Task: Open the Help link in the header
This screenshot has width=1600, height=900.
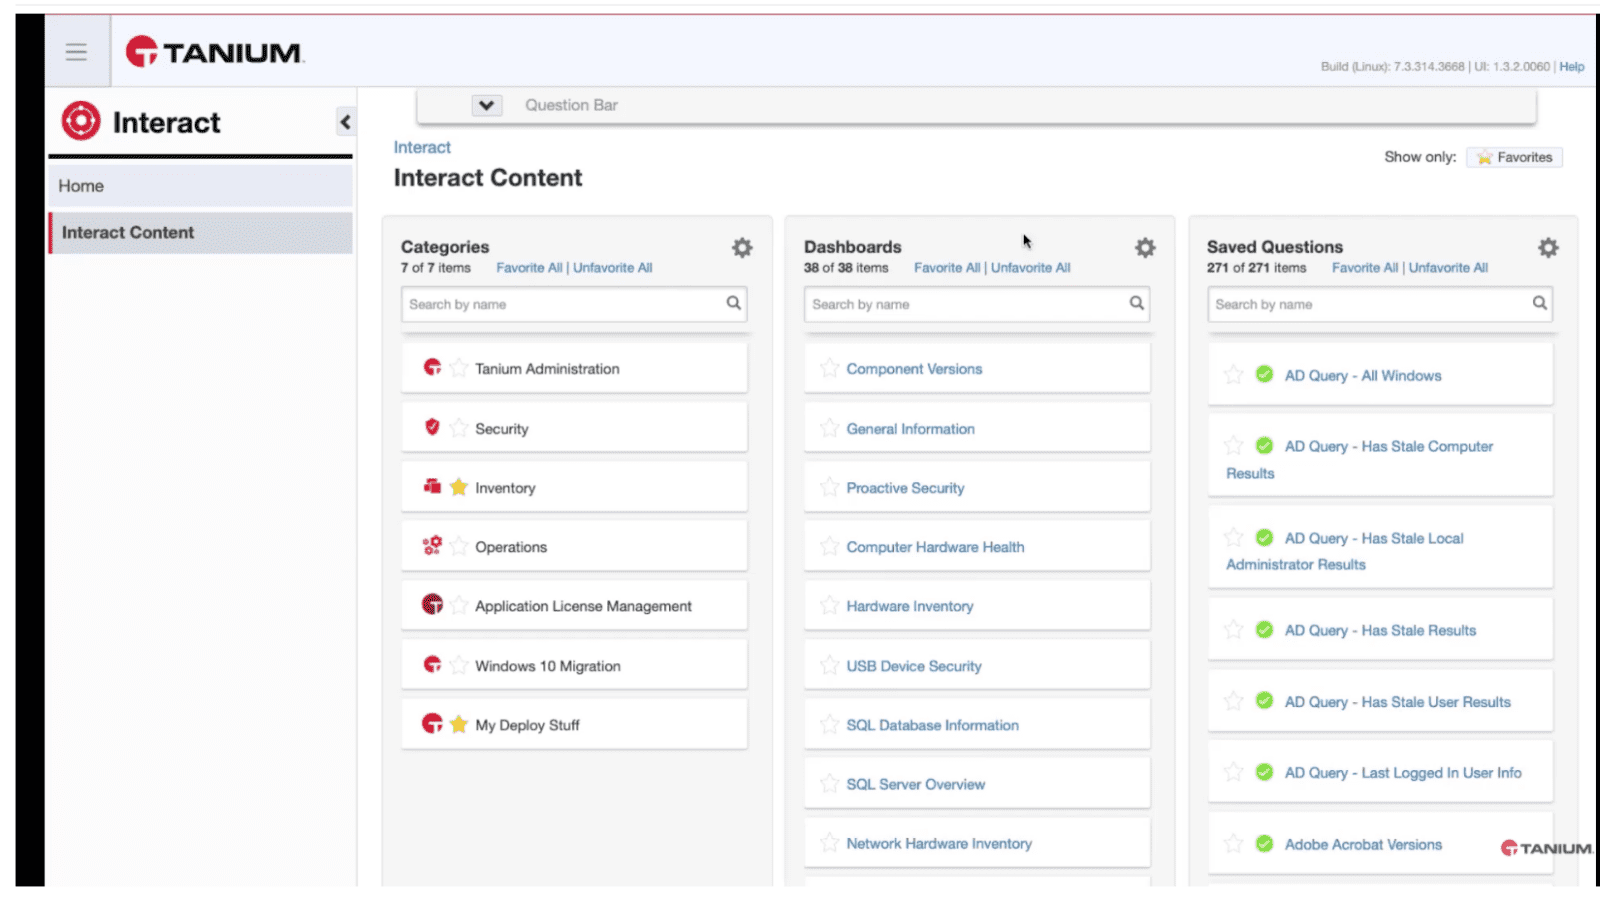Action: pos(1572,67)
